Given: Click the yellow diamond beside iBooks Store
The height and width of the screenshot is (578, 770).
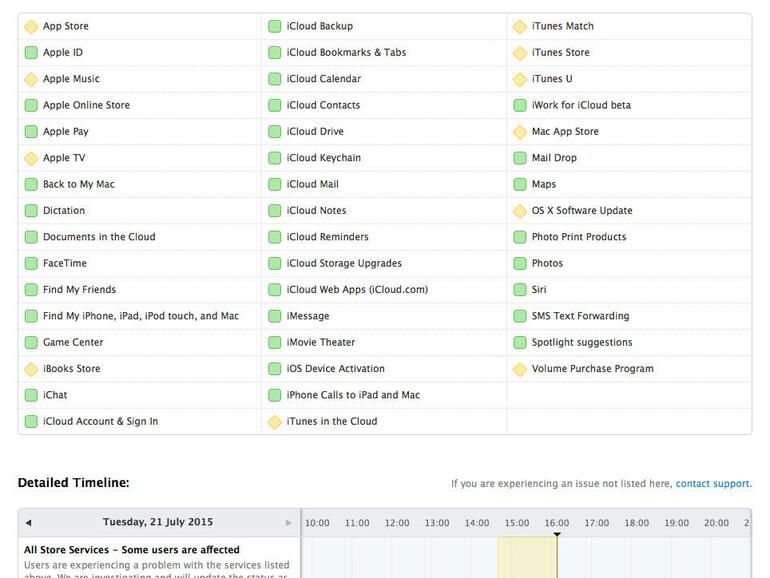Looking at the screenshot, I should pyautogui.click(x=31, y=369).
